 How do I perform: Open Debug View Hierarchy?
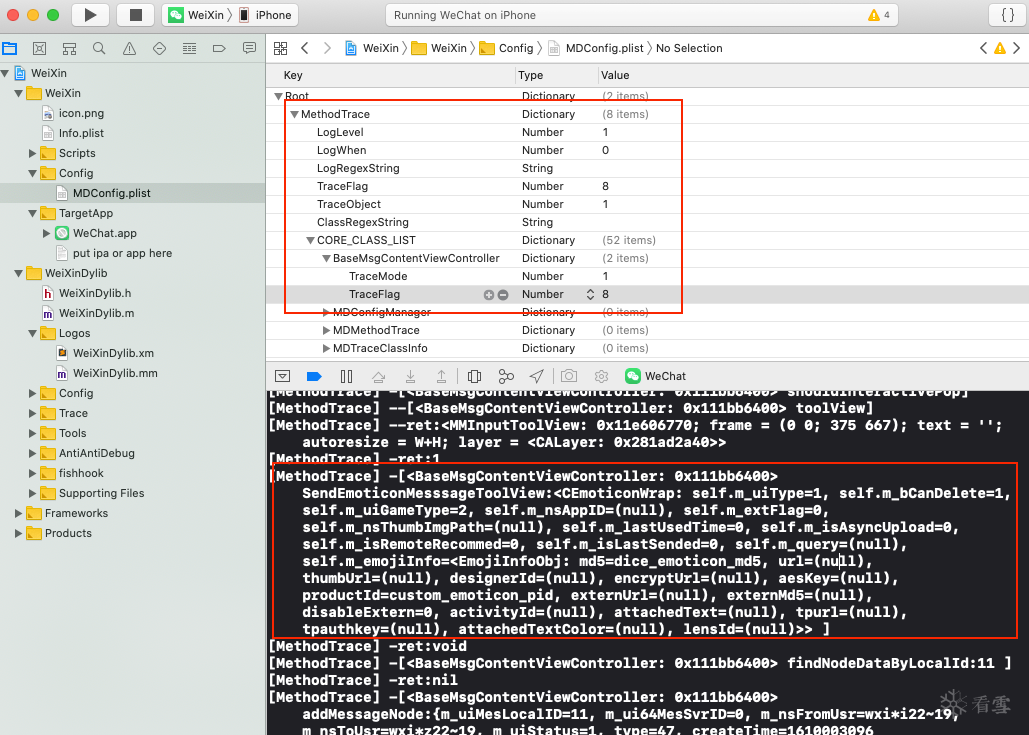point(474,376)
